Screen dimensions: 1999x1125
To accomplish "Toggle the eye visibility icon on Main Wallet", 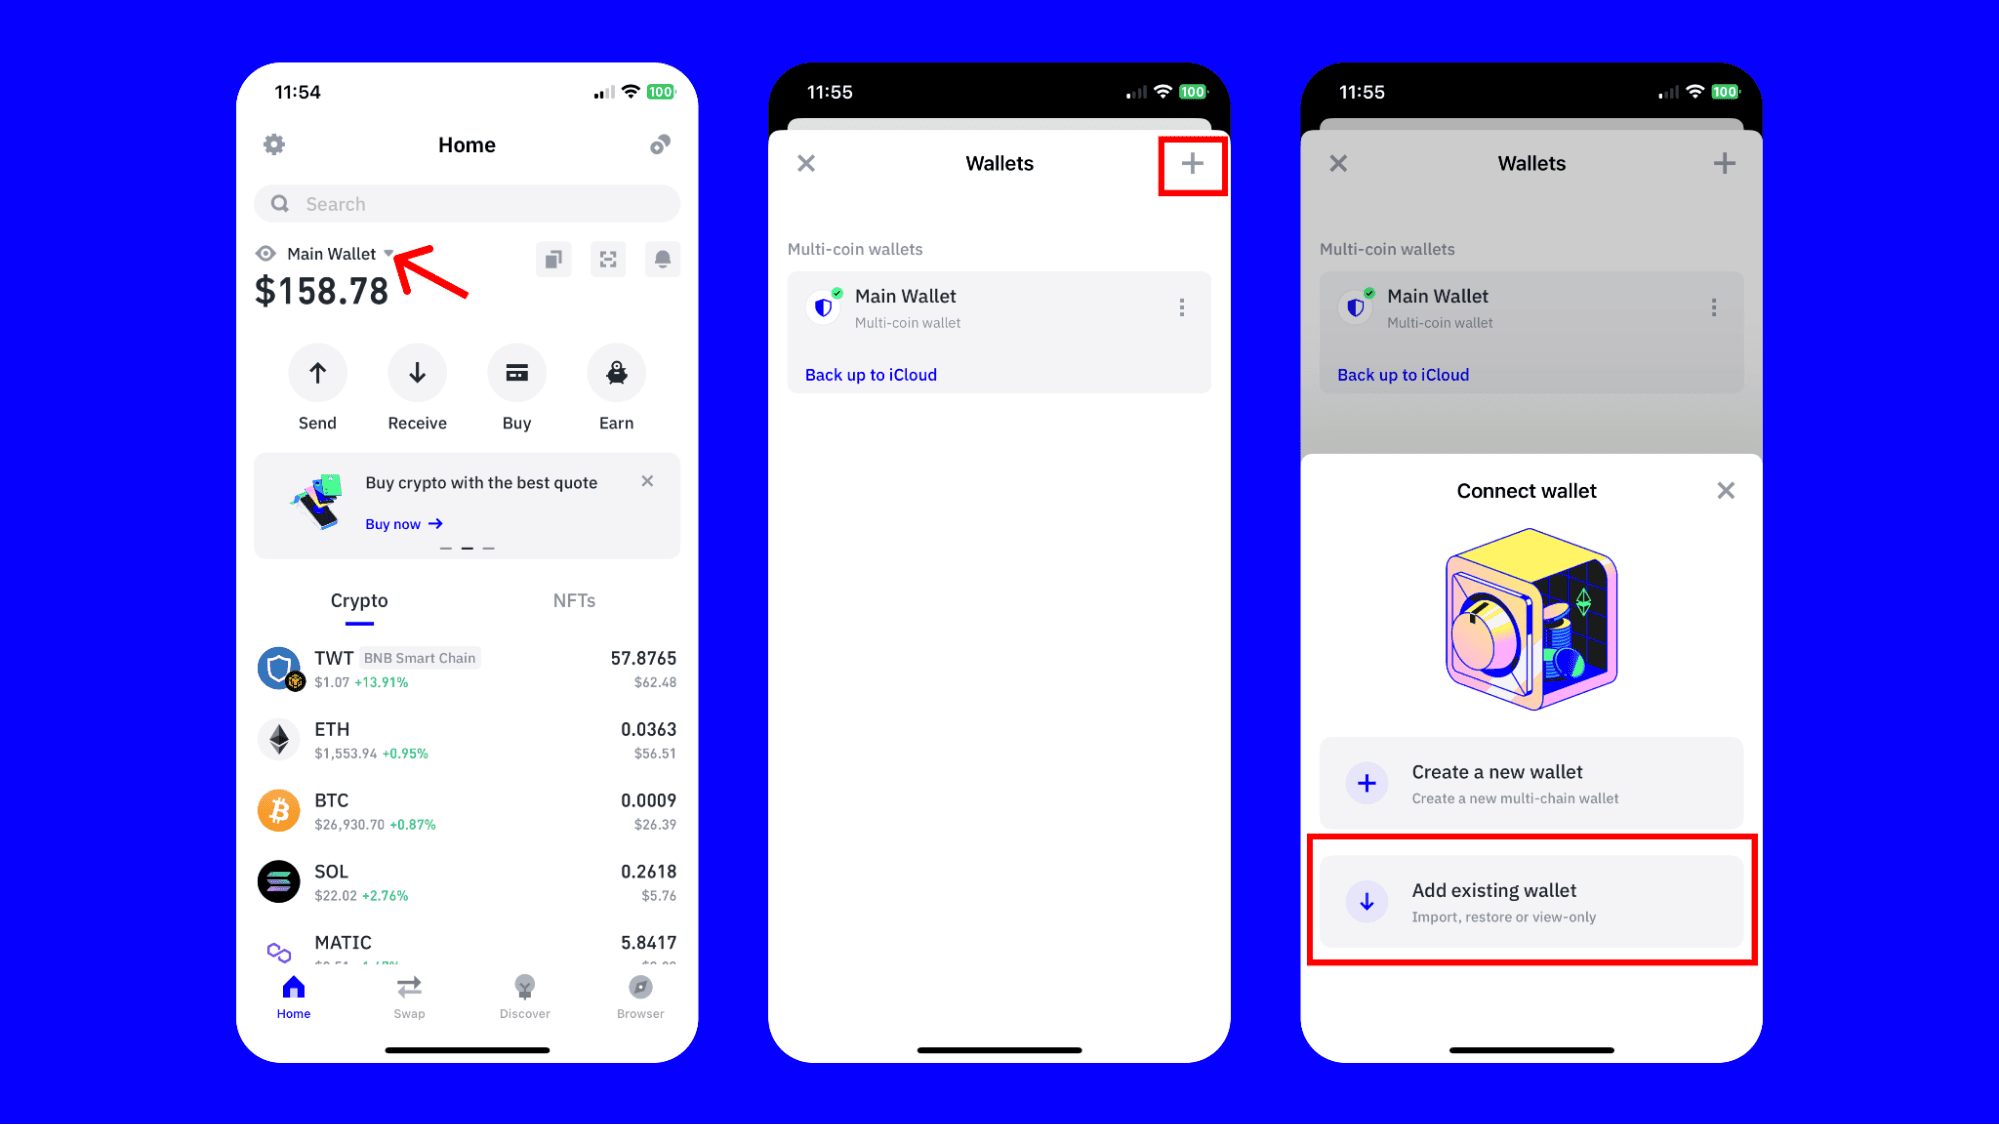I will (264, 254).
